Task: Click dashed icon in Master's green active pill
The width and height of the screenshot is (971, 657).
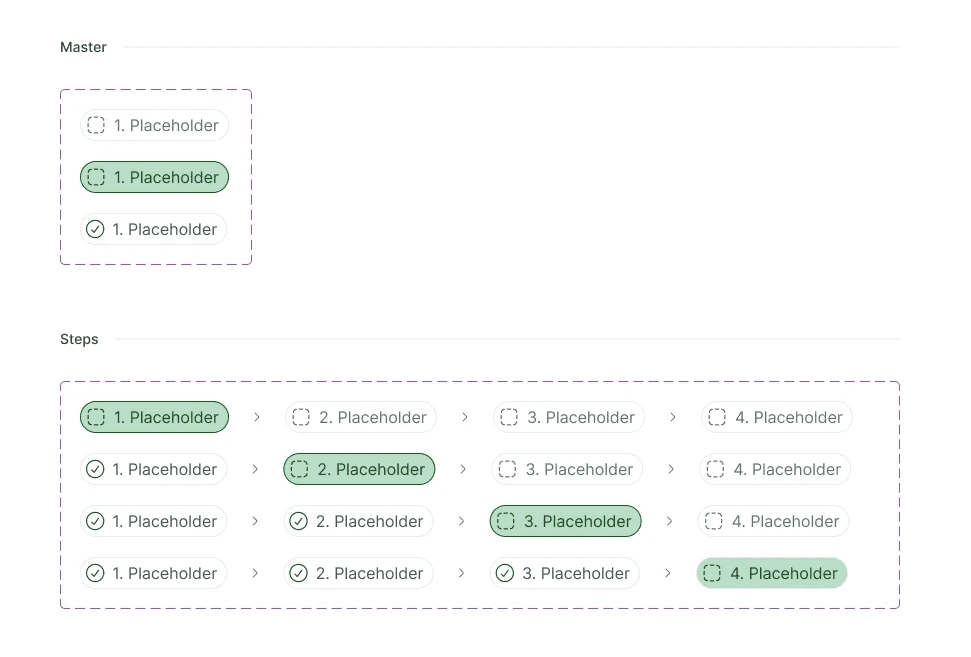Action: pos(96,177)
